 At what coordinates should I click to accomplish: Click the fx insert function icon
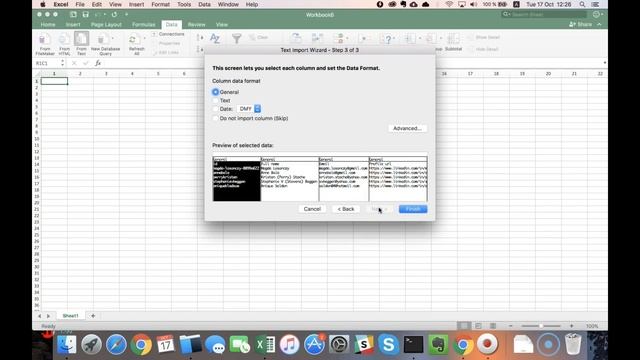click(98, 63)
